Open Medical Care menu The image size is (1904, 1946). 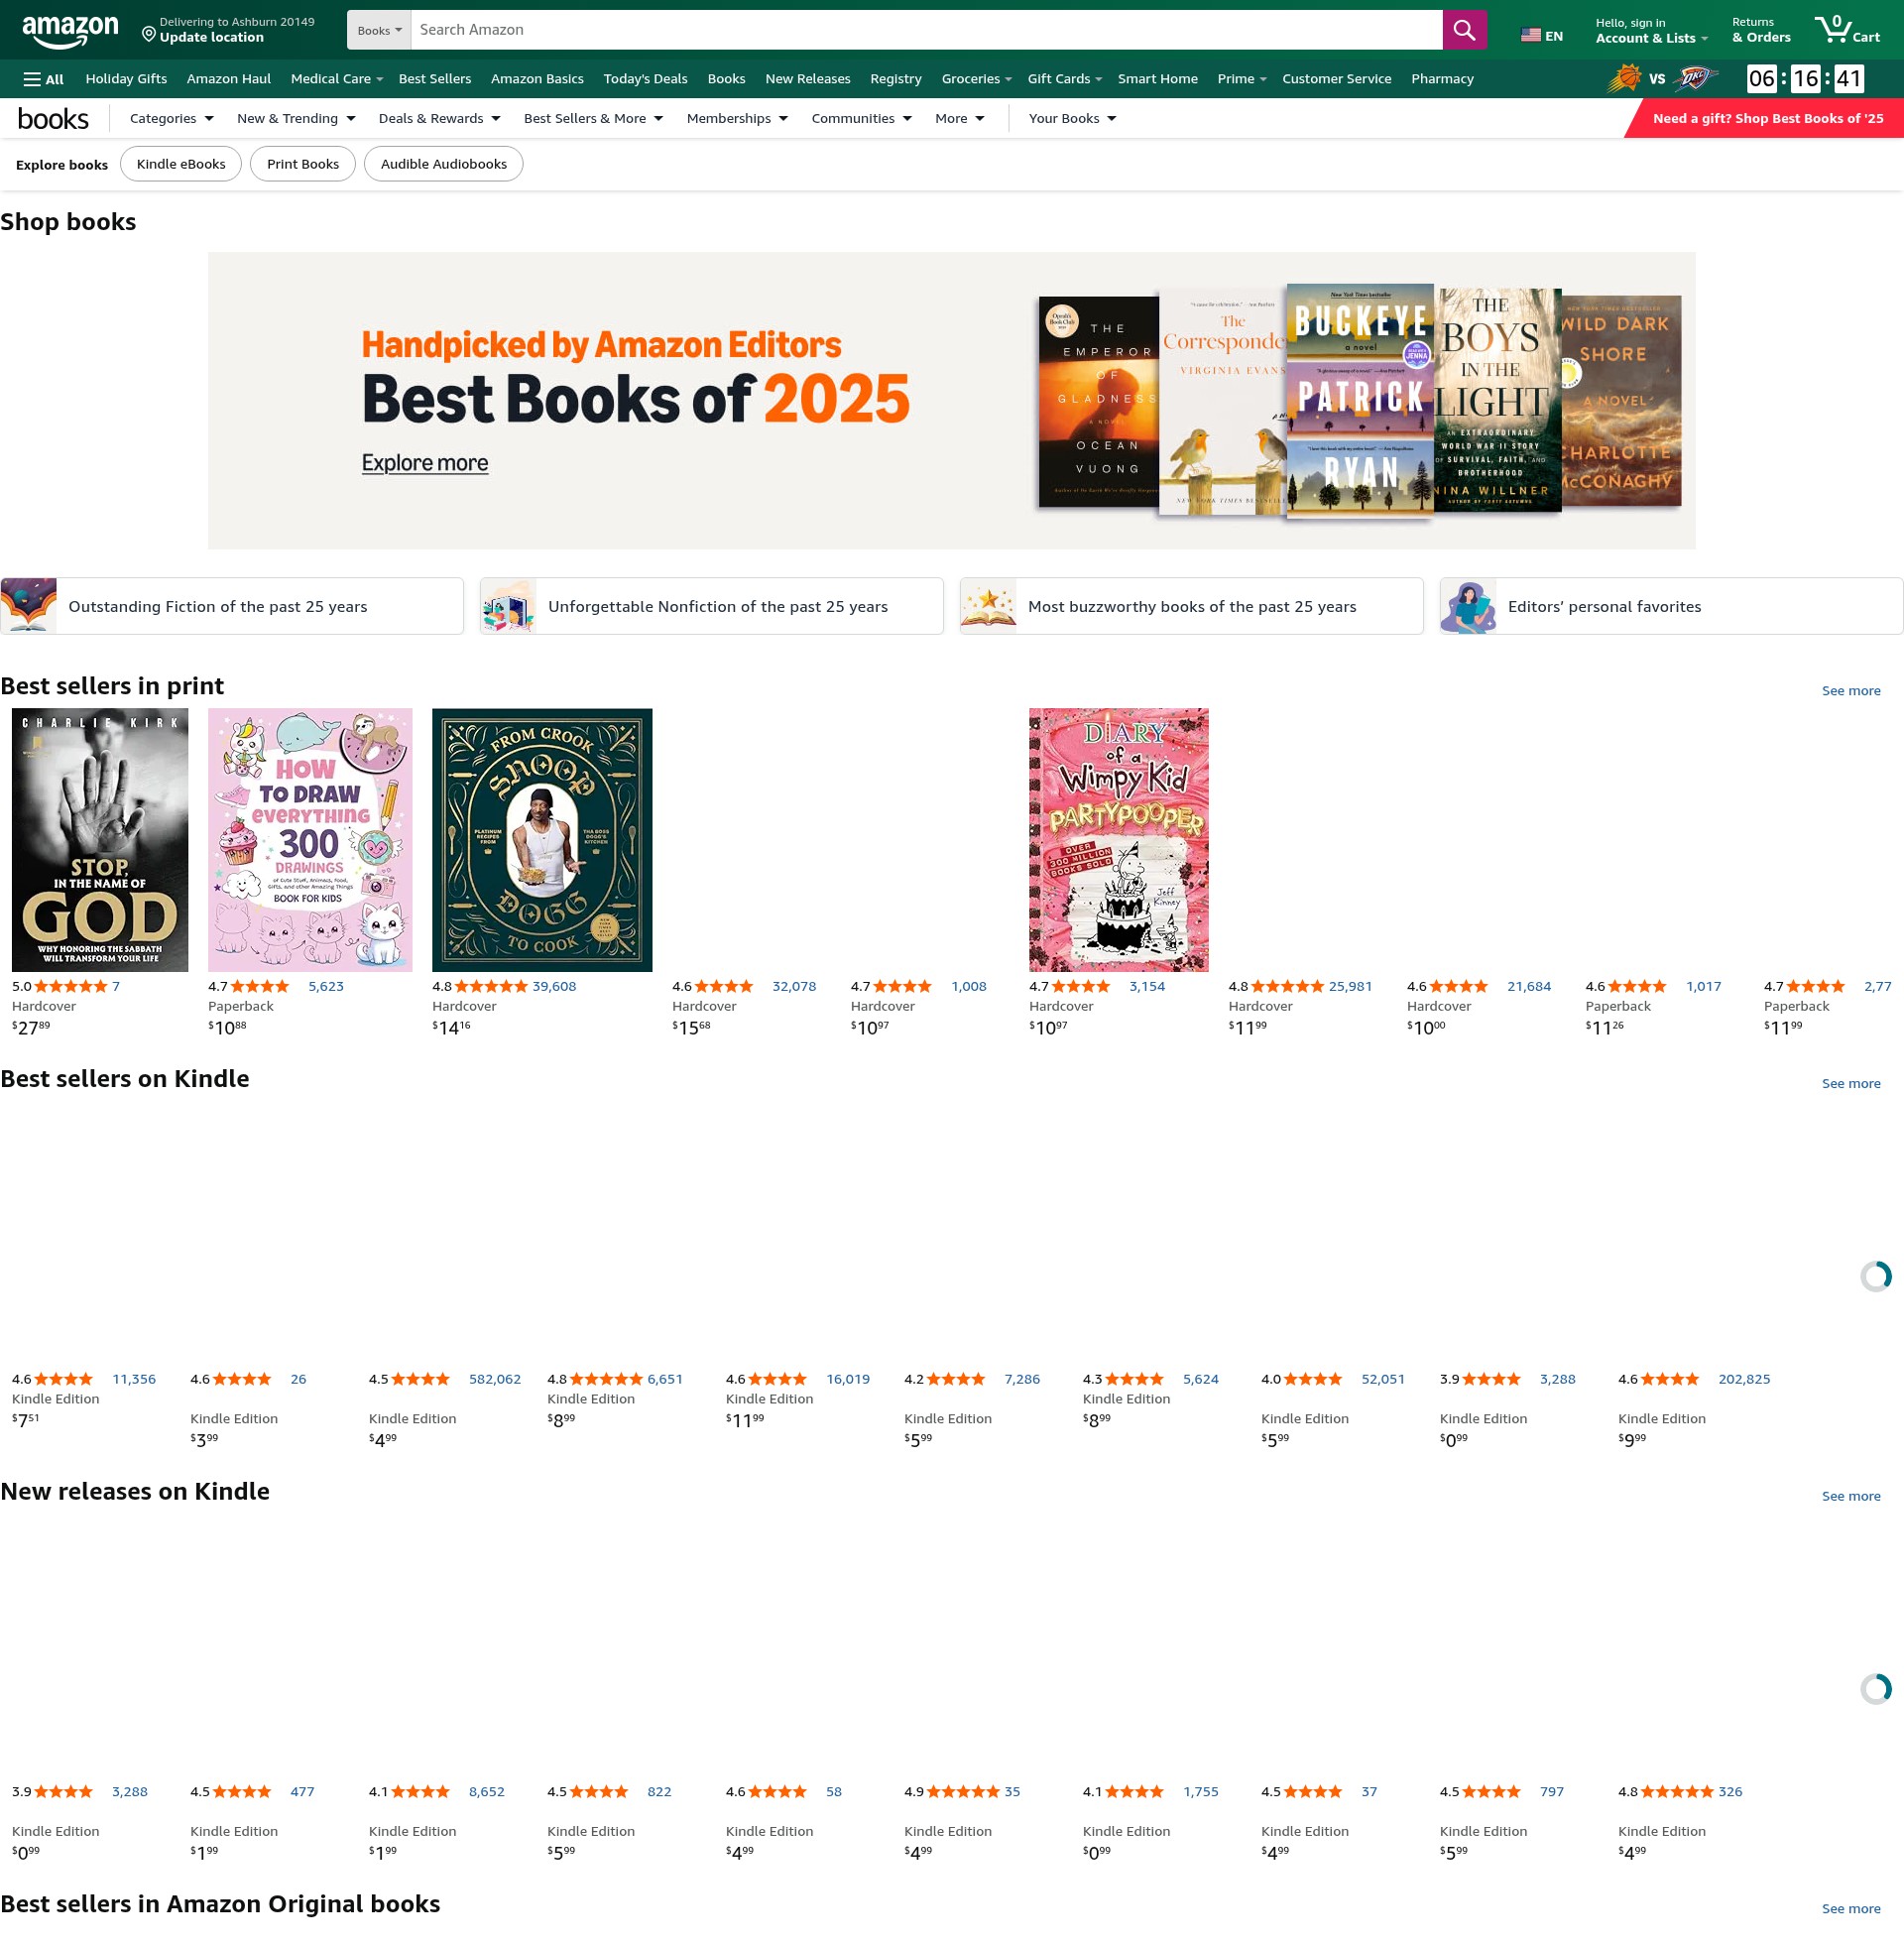pyautogui.click(x=336, y=79)
